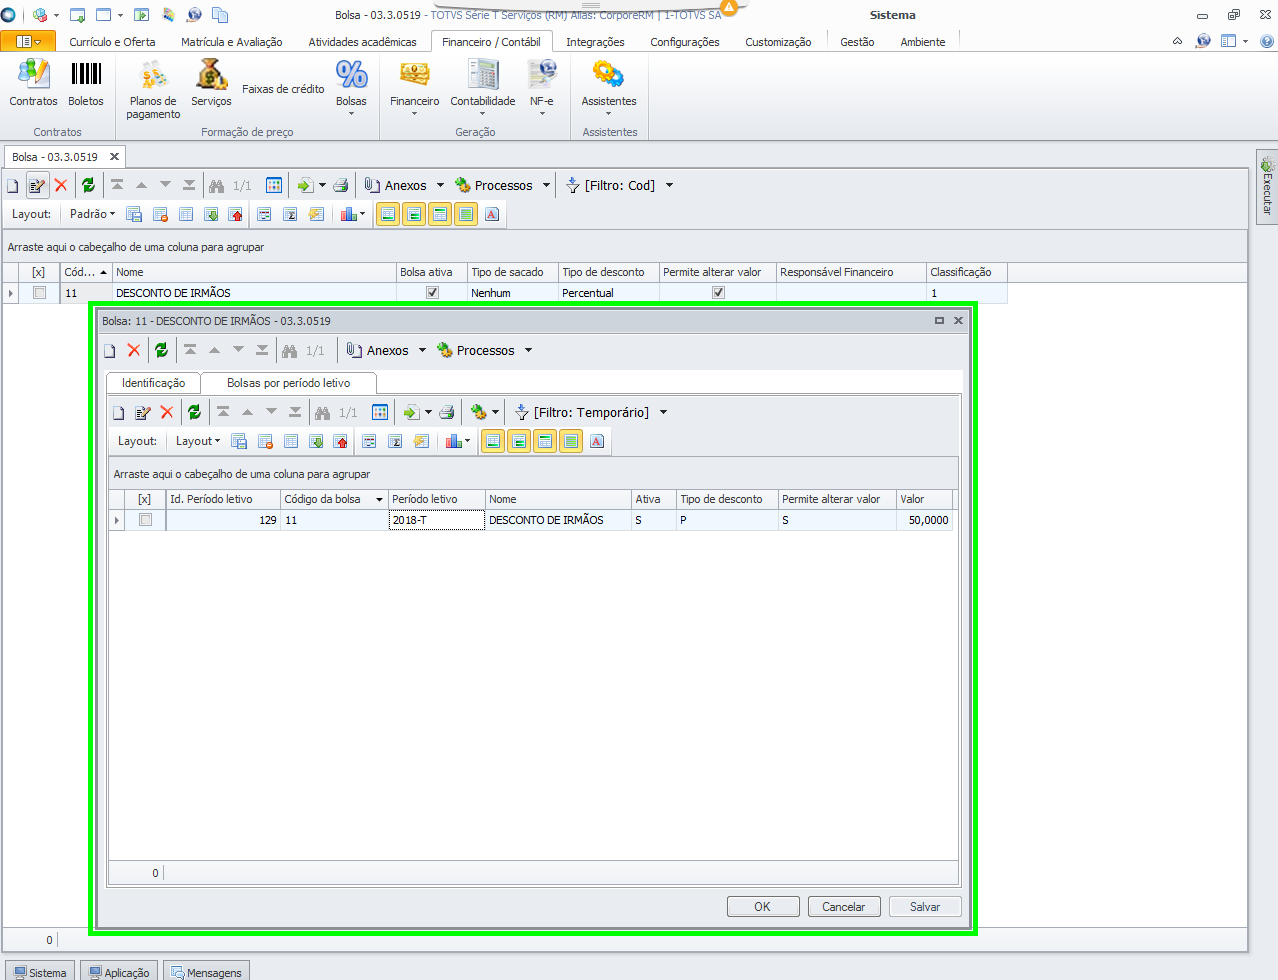
Task: Open Matrícula e Avaliação ribbon tab
Action: (x=231, y=42)
